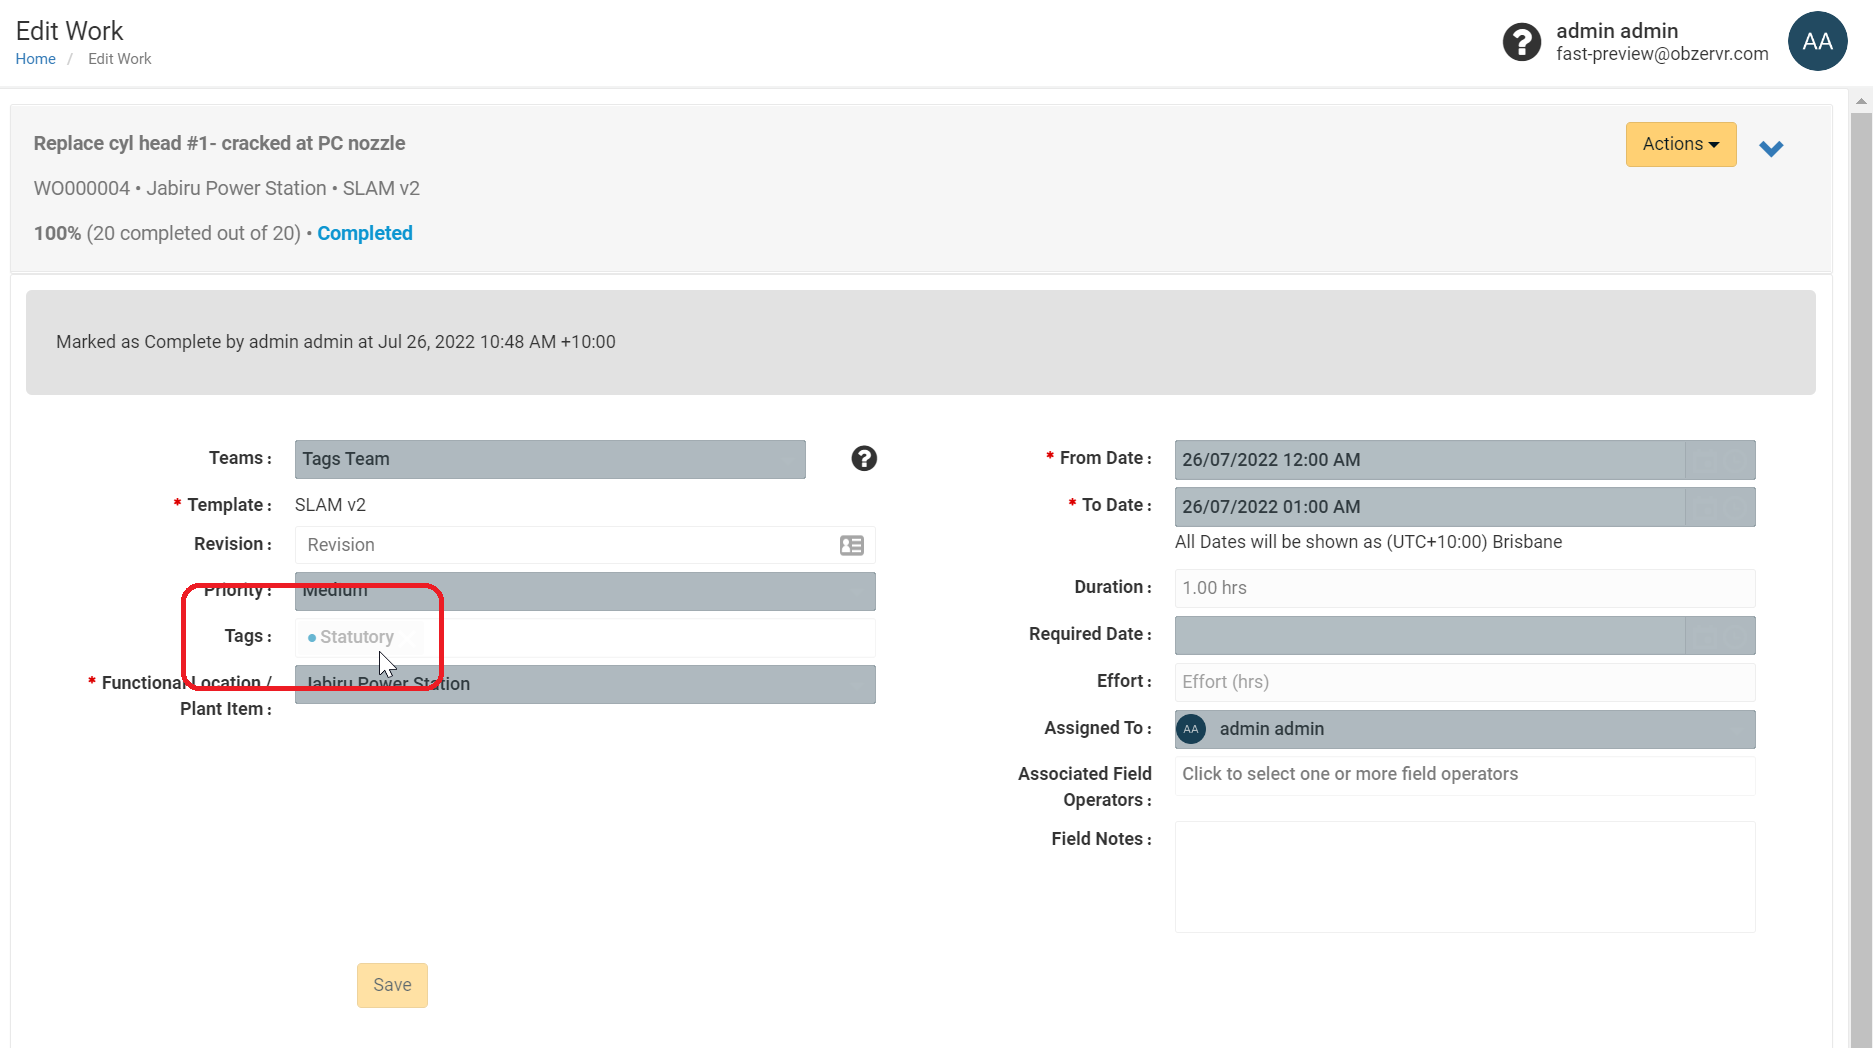Click the Associated Field Operators selector
The height and width of the screenshot is (1048, 1873).
coord(1465,775)
